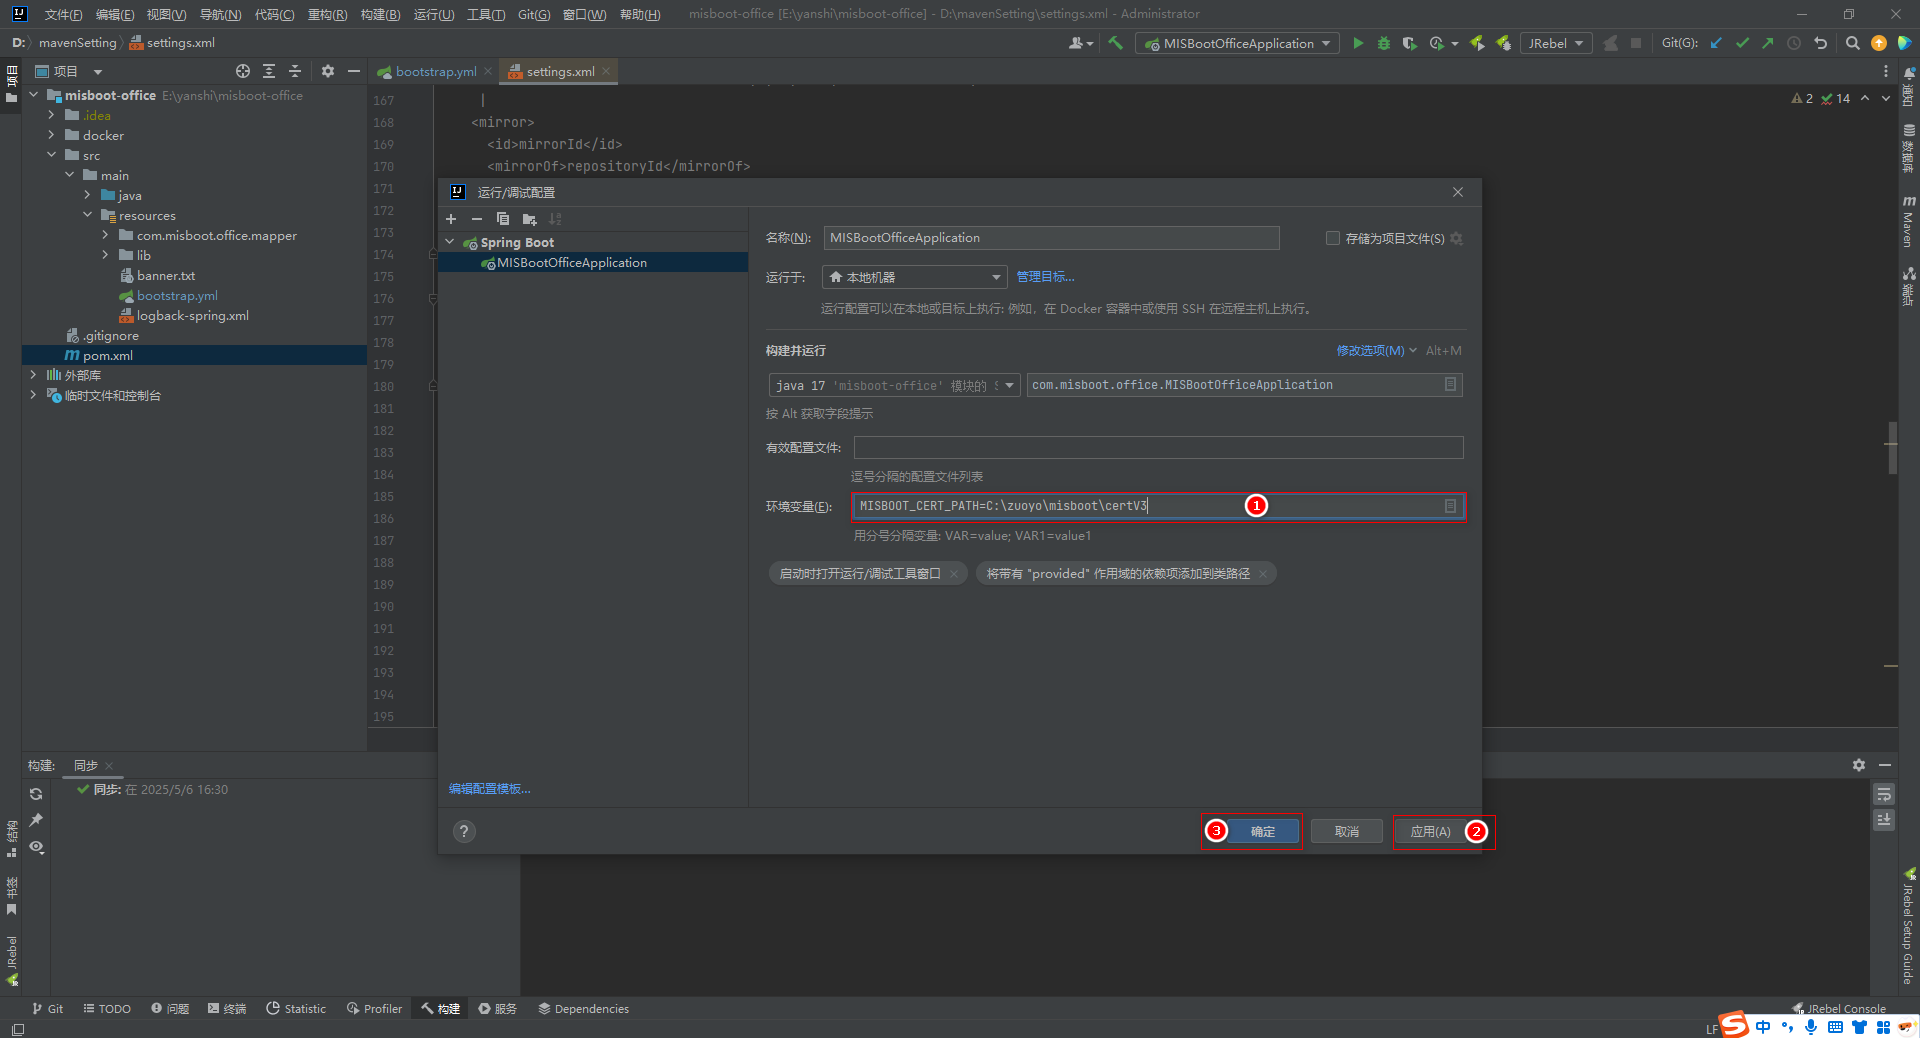Hide project panel with minus icon
The image size is (1920, 1038).
click(353, 71)
